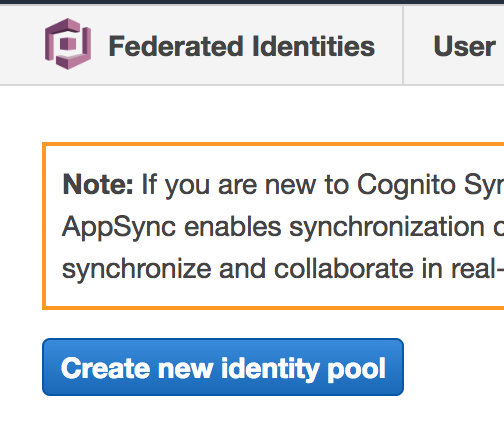This screenshot has height=422, width=504.
Task: Click the word Identities in the header tab
Action: tap(313, 46)
